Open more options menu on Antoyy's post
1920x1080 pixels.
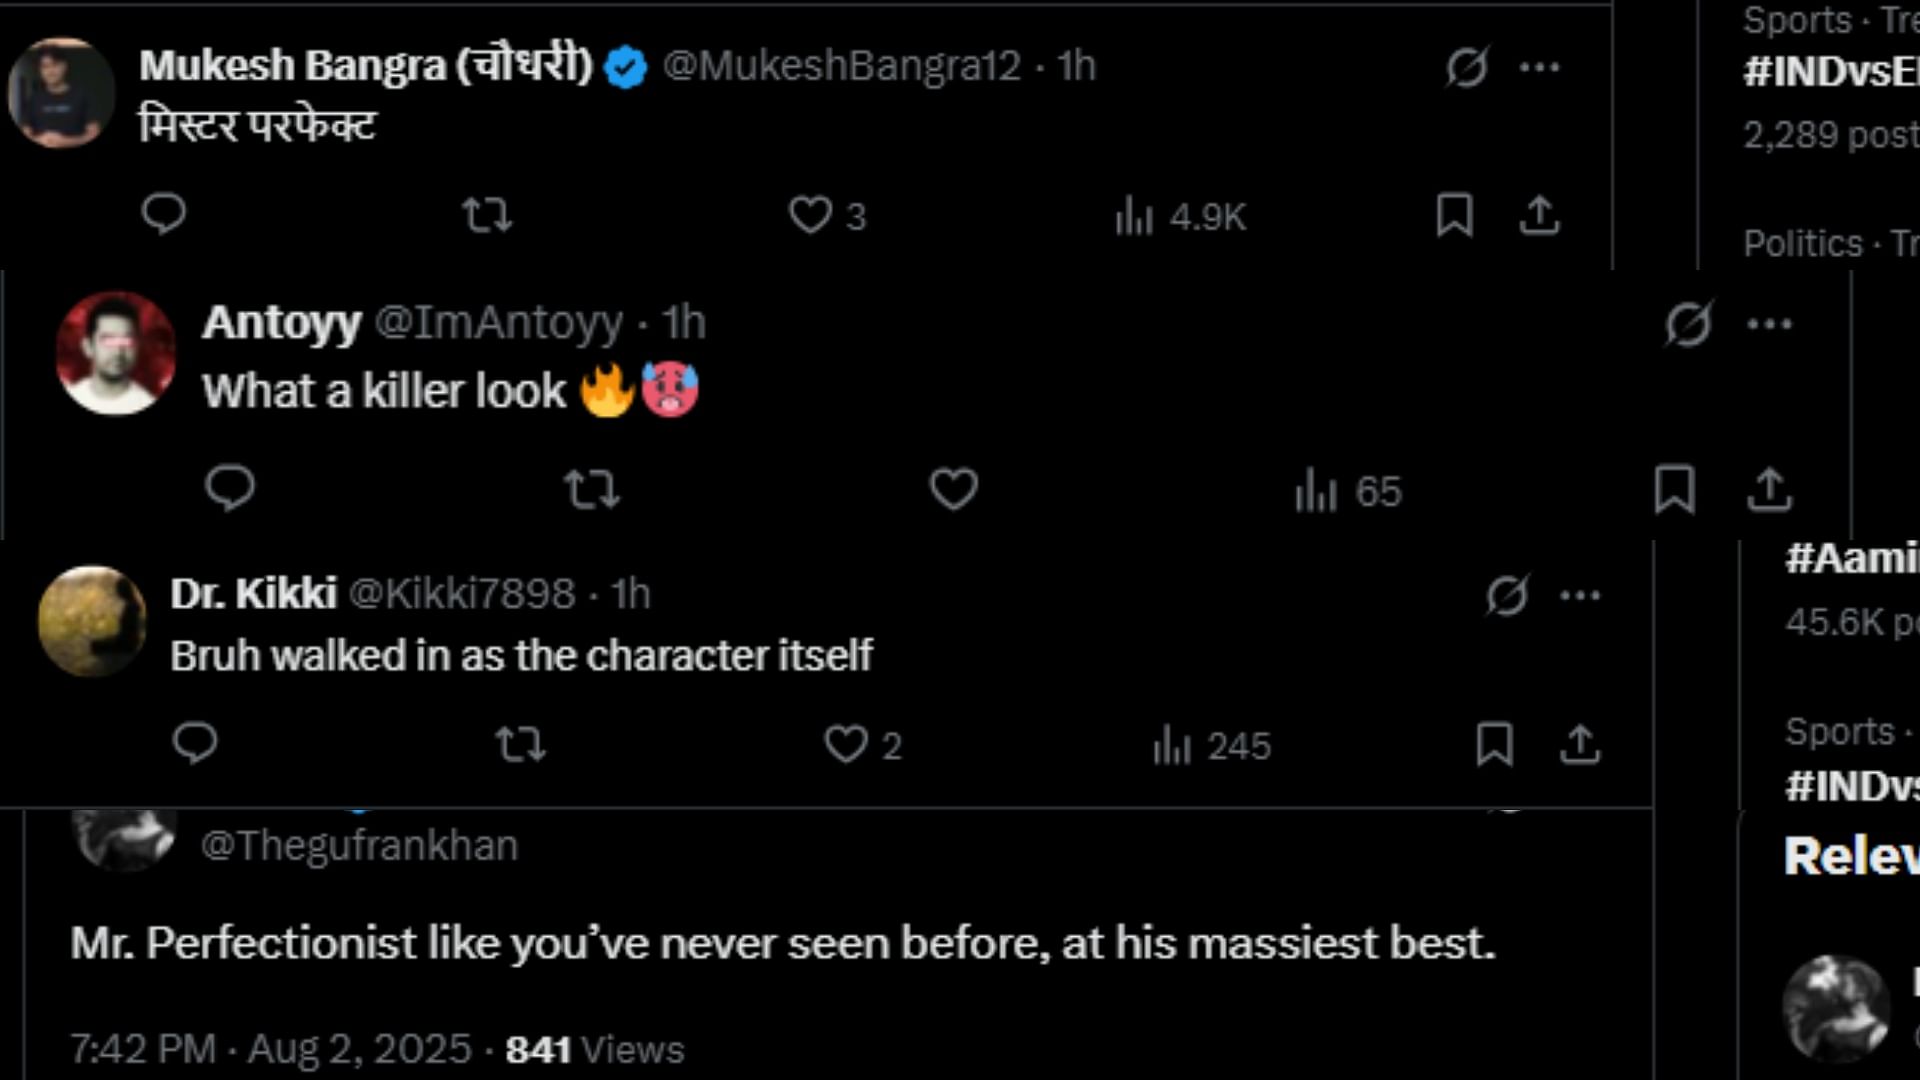pos(1769,323)
